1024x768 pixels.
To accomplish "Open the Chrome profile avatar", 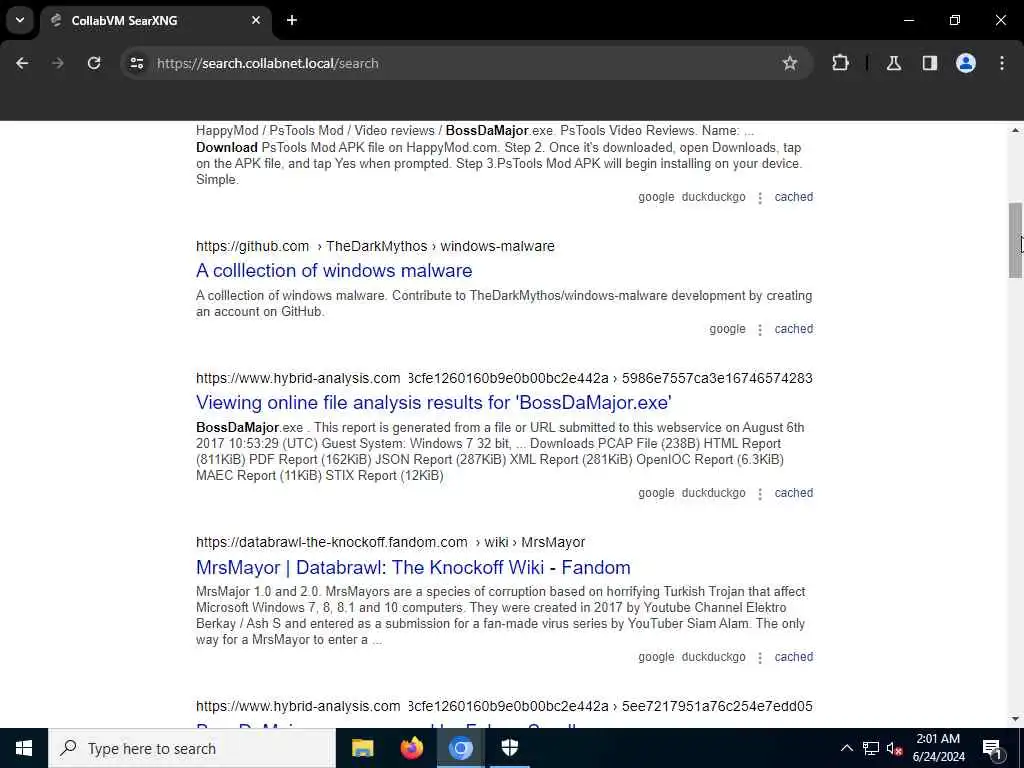I will pyautogui.click(x=966, y=63).
